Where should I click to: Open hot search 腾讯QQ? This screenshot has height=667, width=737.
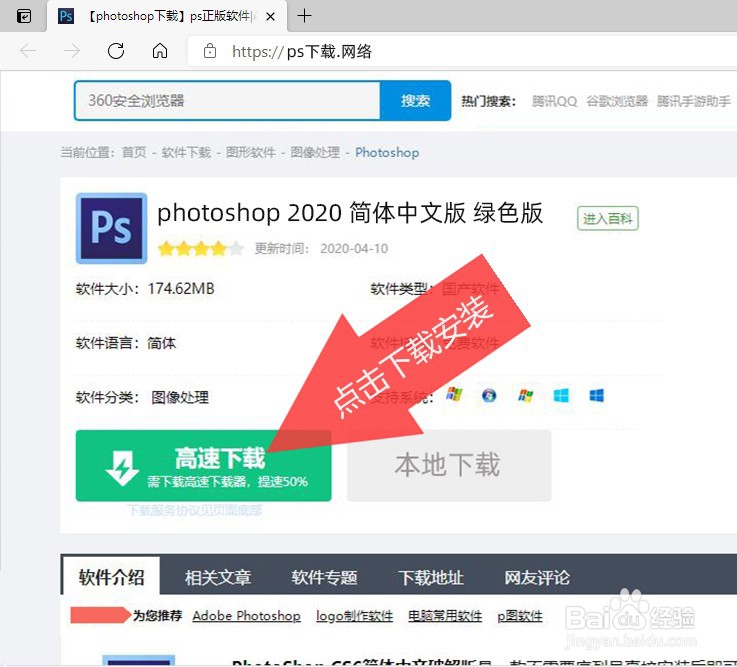[554, 101]
